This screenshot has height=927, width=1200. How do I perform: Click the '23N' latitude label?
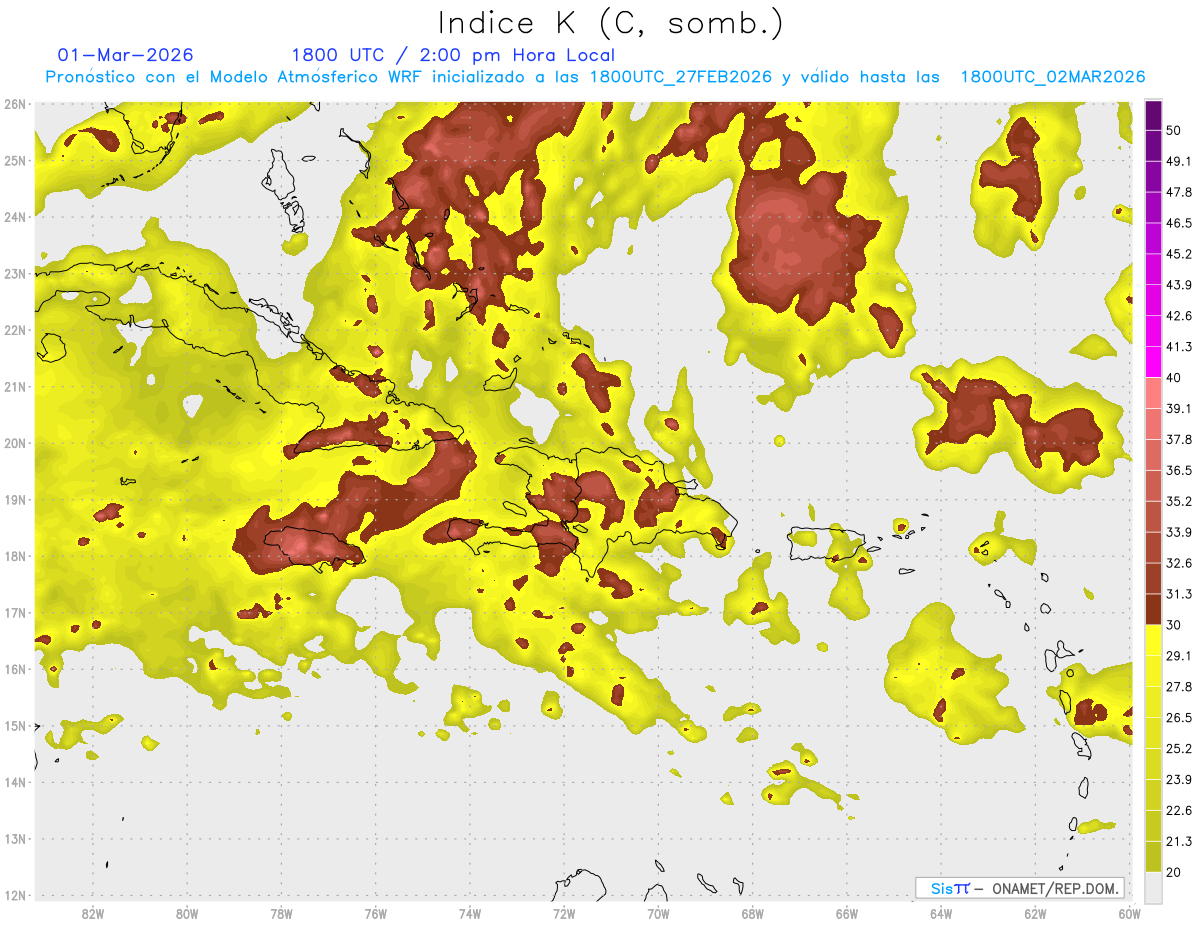tap(15, 273)
